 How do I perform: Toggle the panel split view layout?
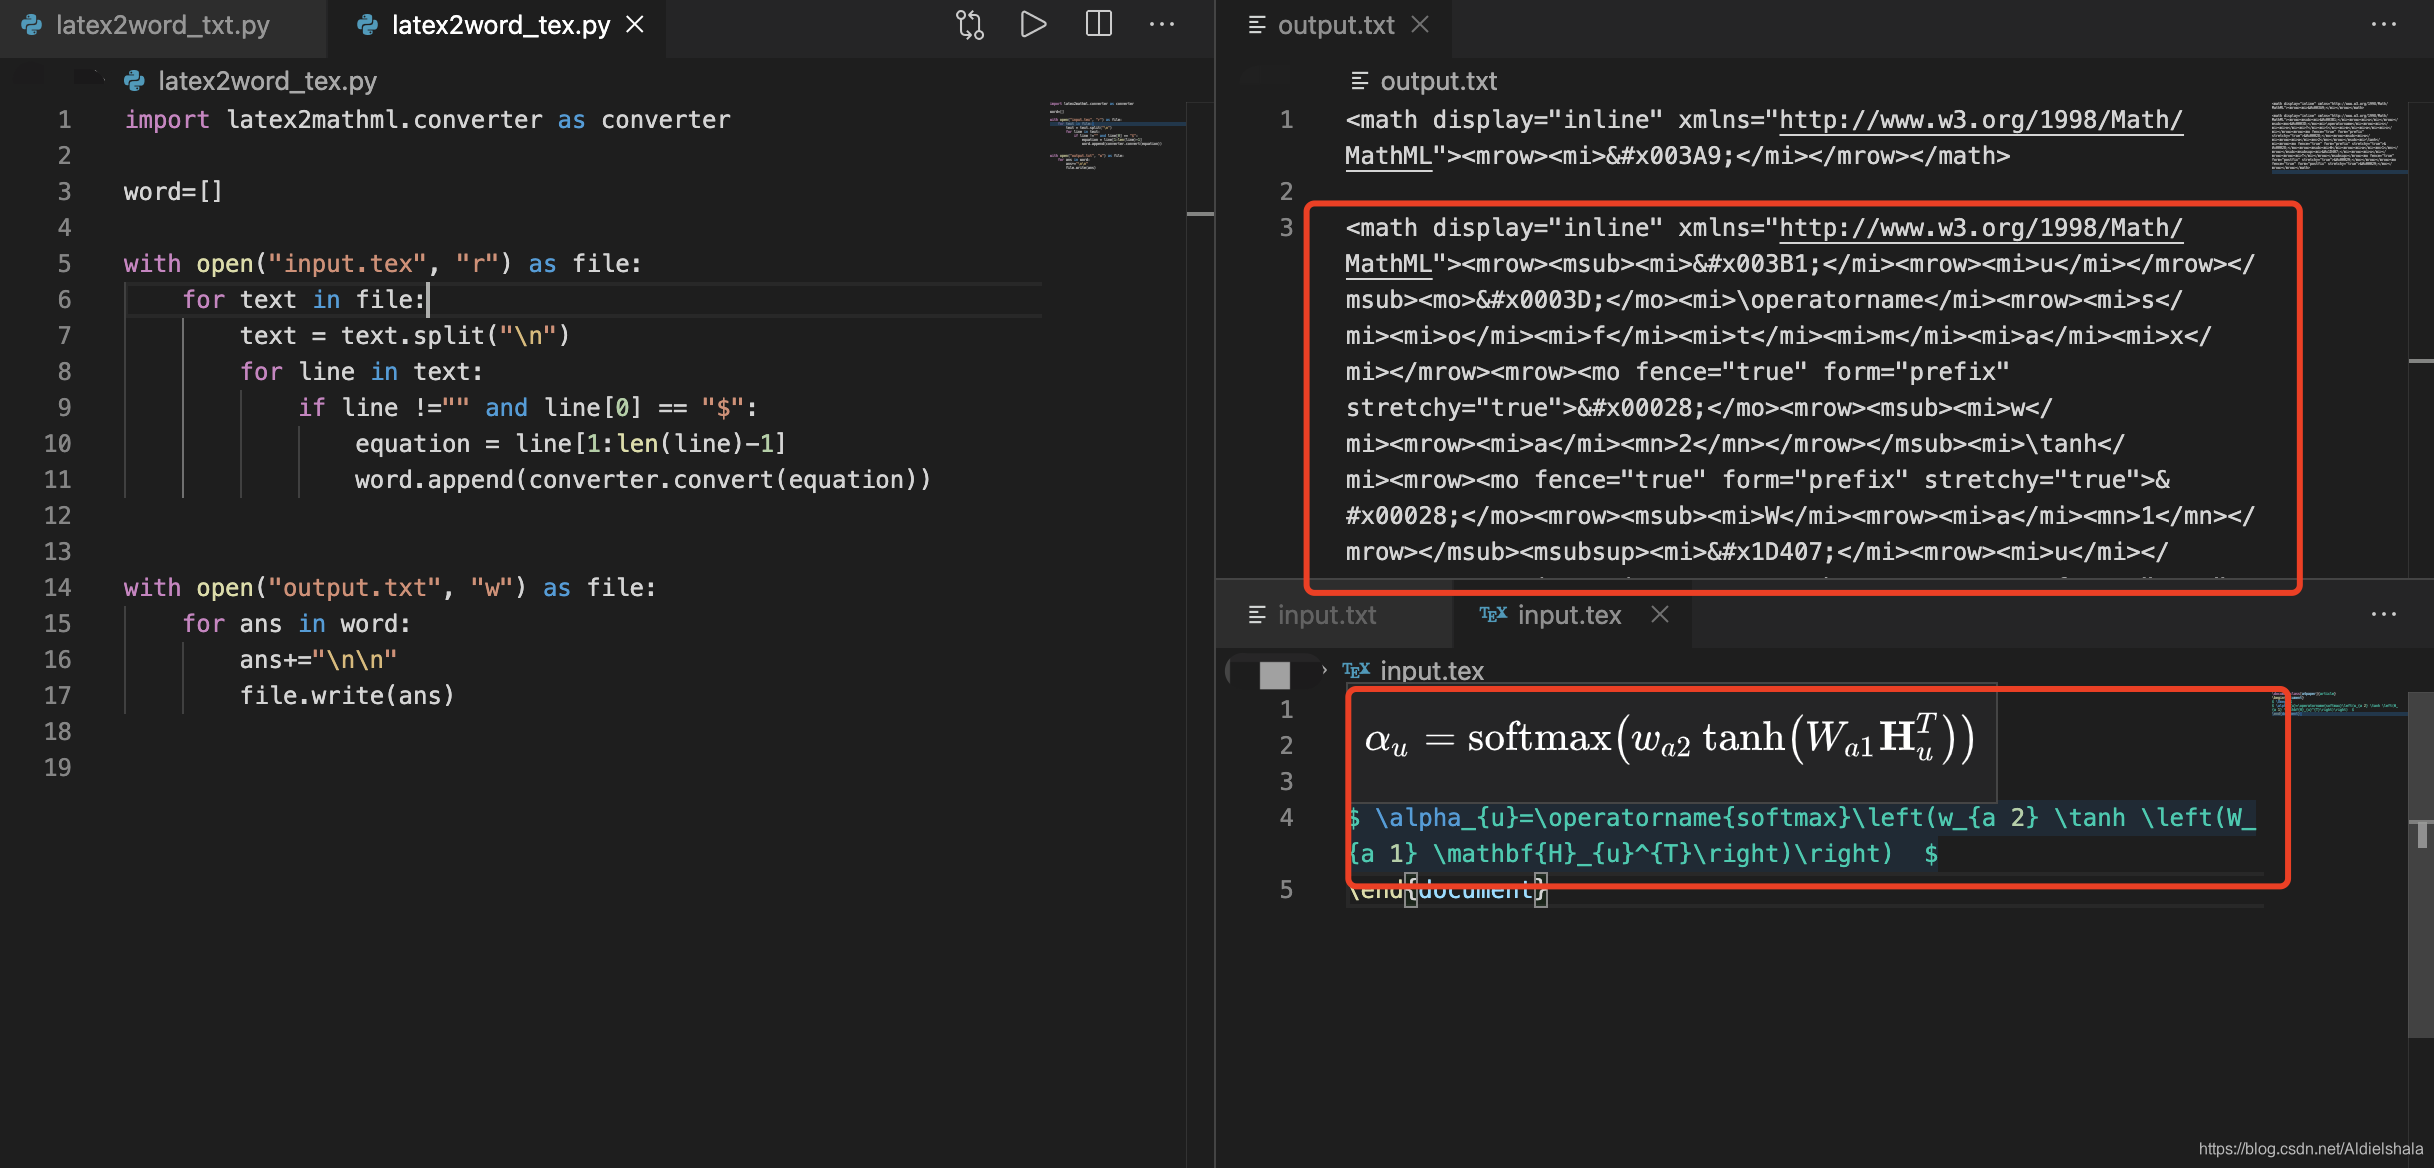[1099, 23]
